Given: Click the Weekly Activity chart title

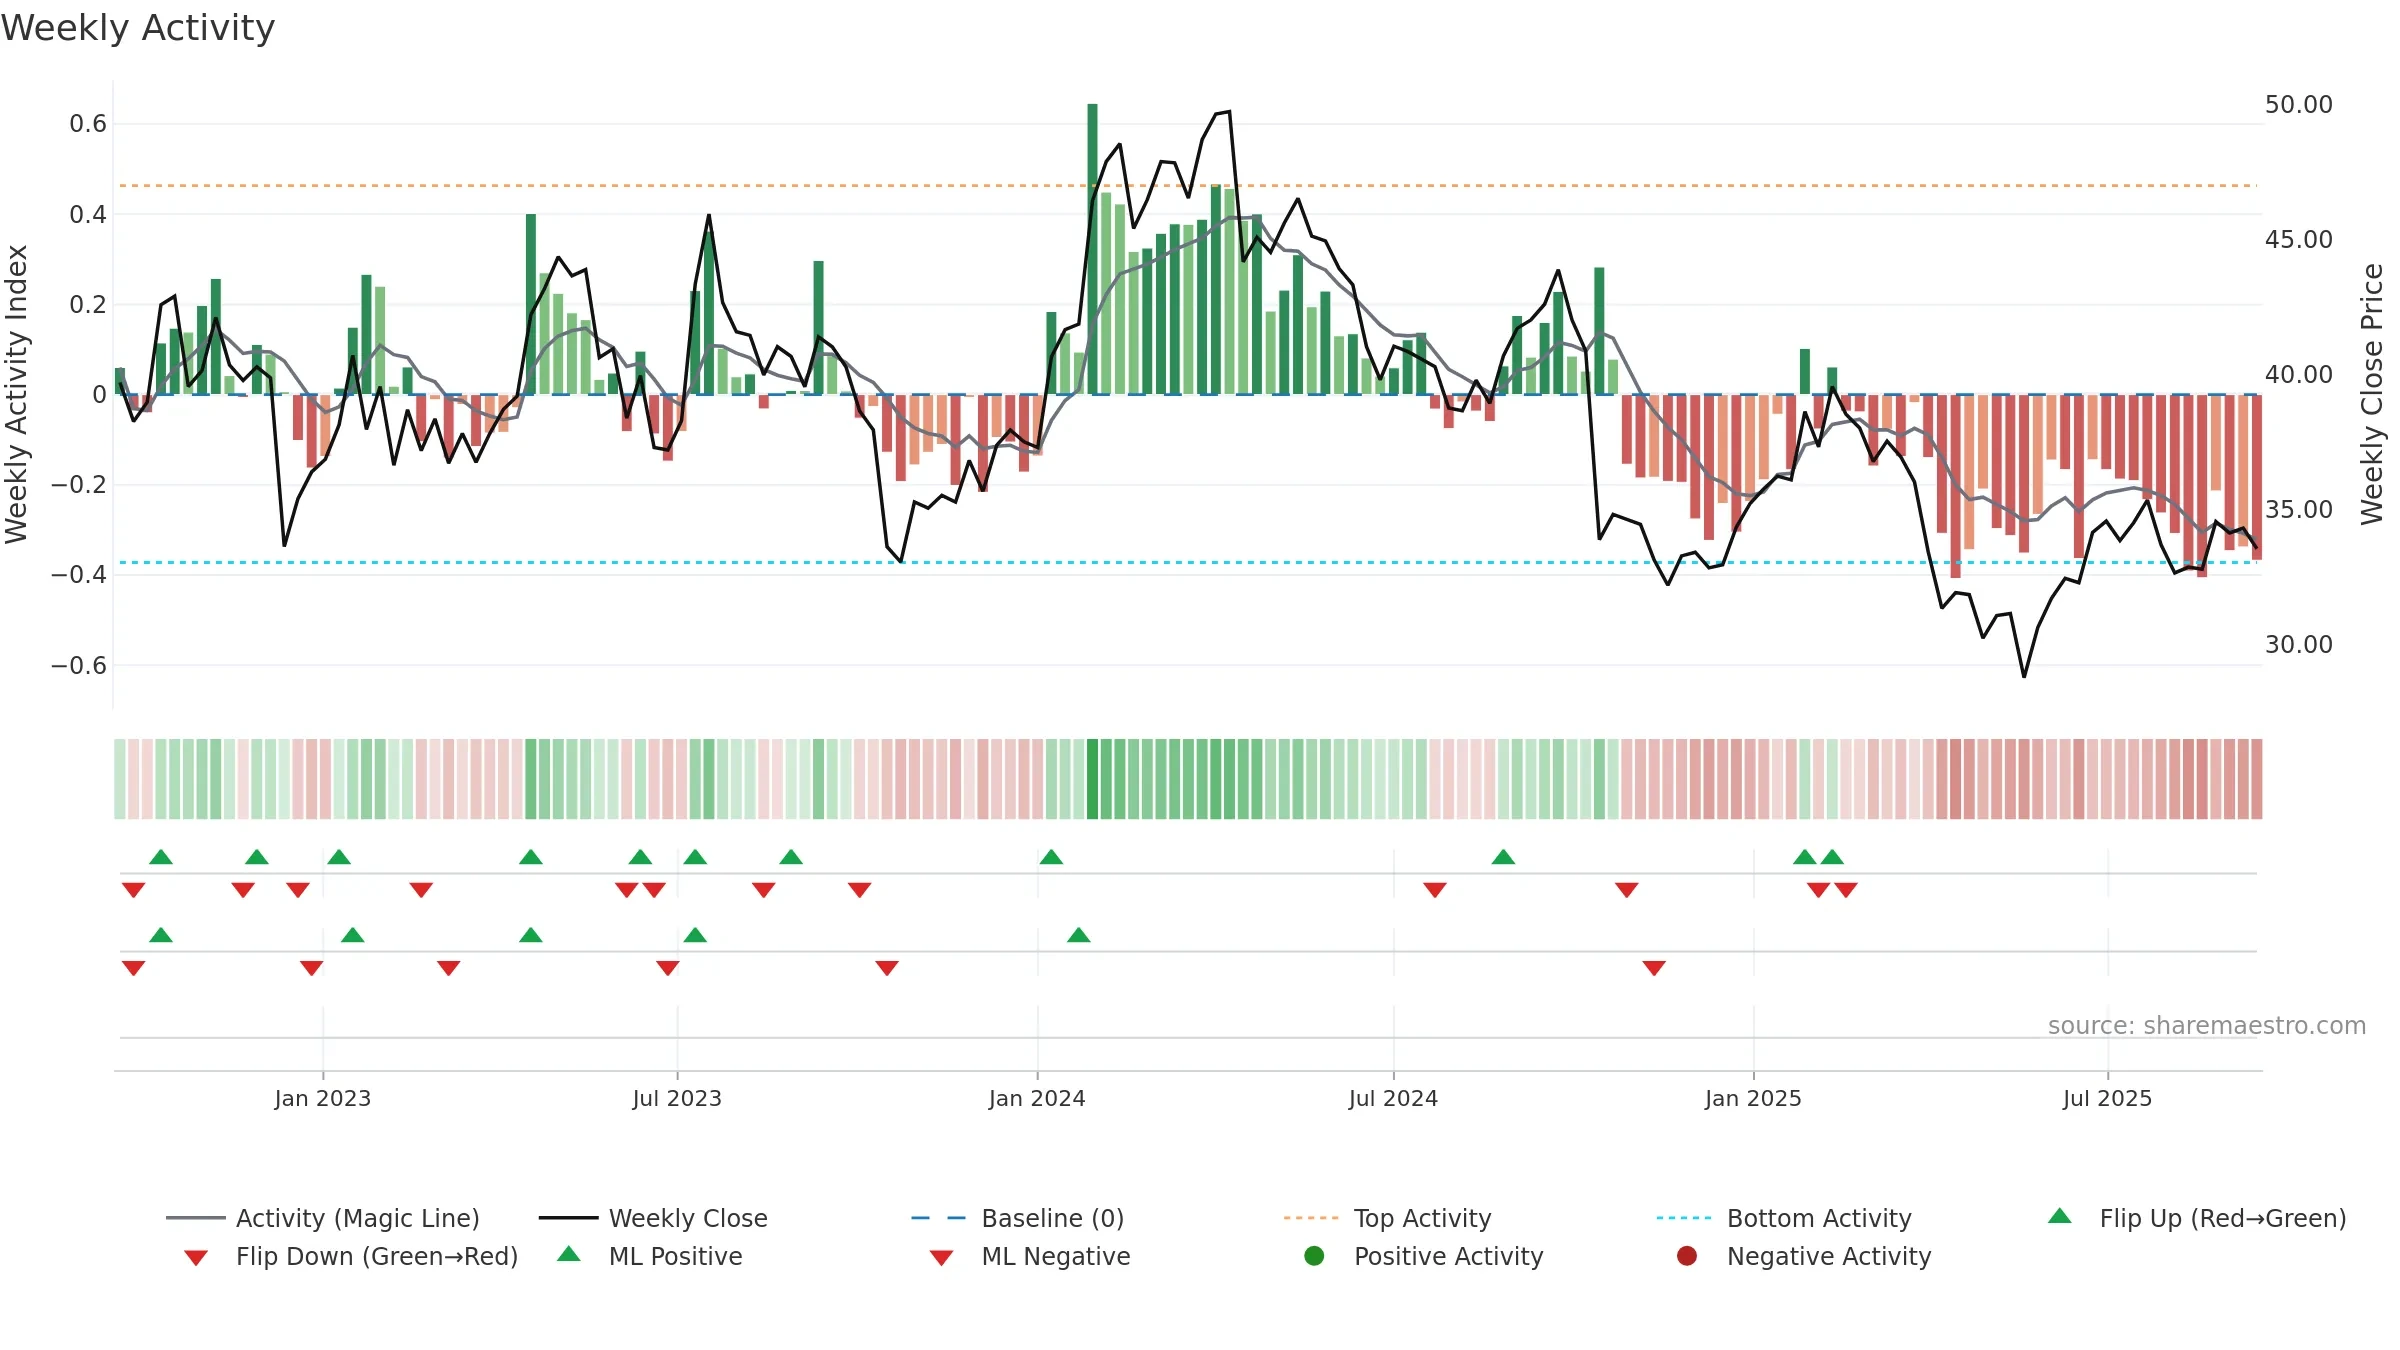Looking at the screenshot, I should (x=138, y=28).
